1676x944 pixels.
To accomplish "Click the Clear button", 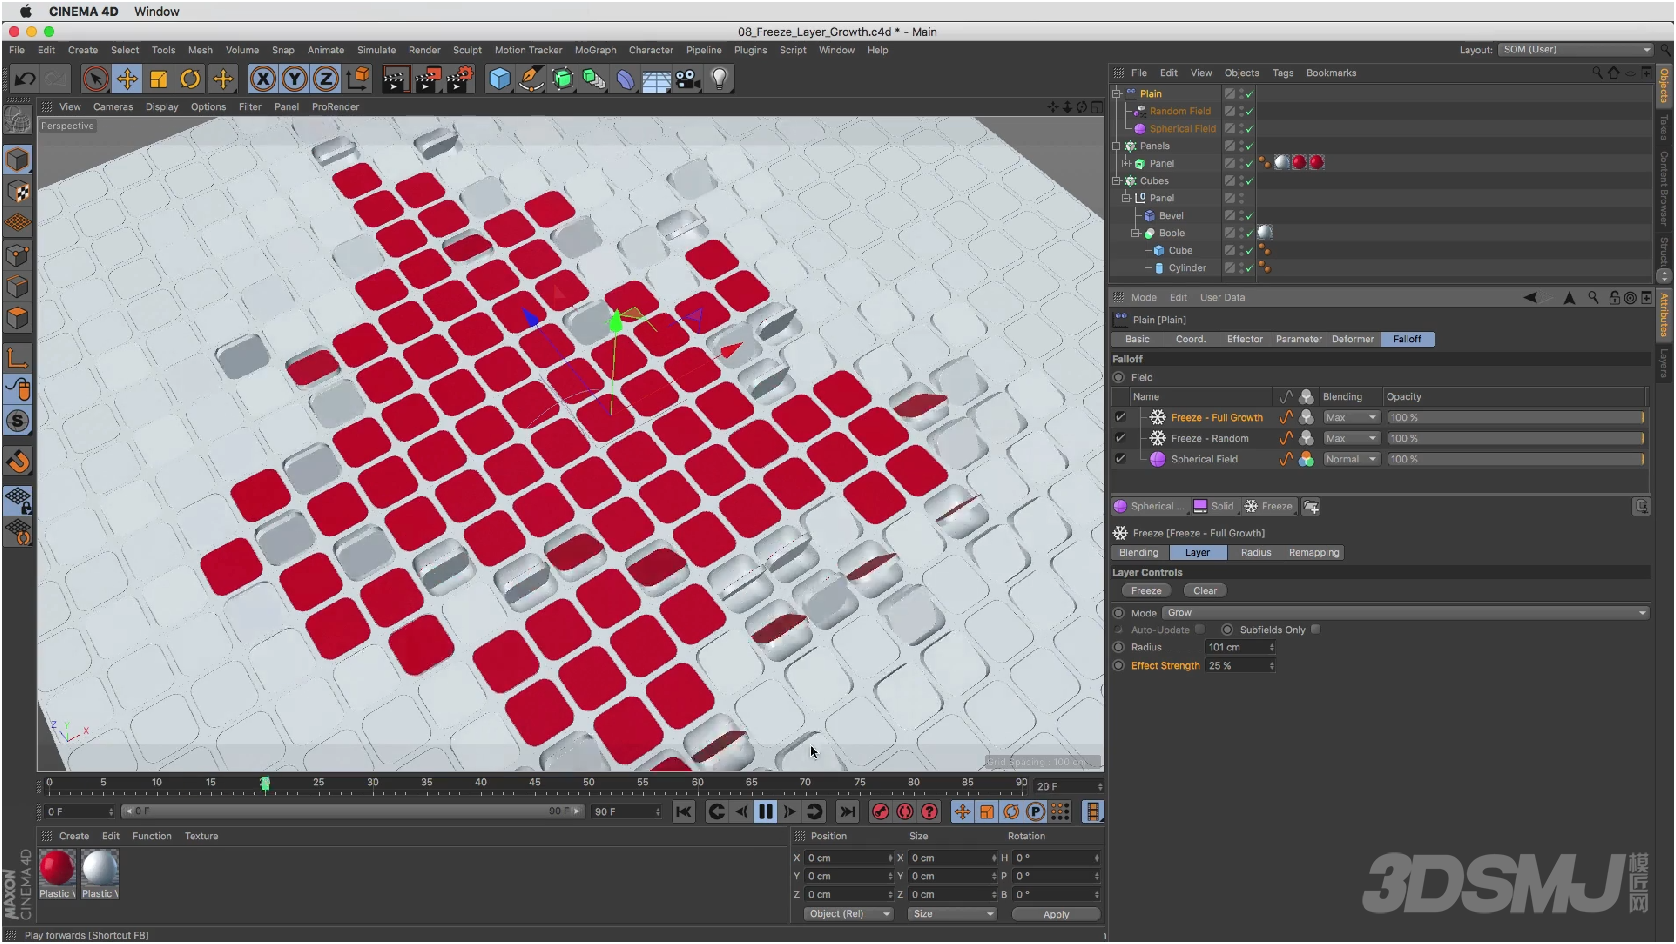I will (x=1205, y=591).
